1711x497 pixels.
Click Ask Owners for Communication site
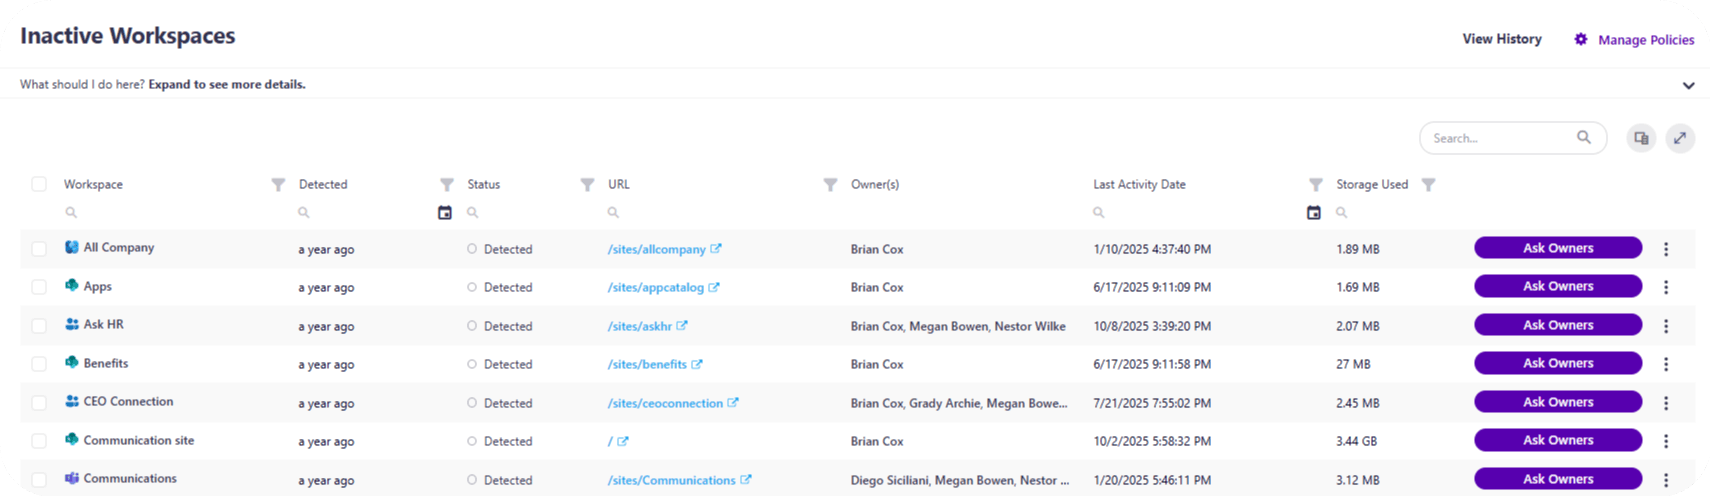[1557, 440]
